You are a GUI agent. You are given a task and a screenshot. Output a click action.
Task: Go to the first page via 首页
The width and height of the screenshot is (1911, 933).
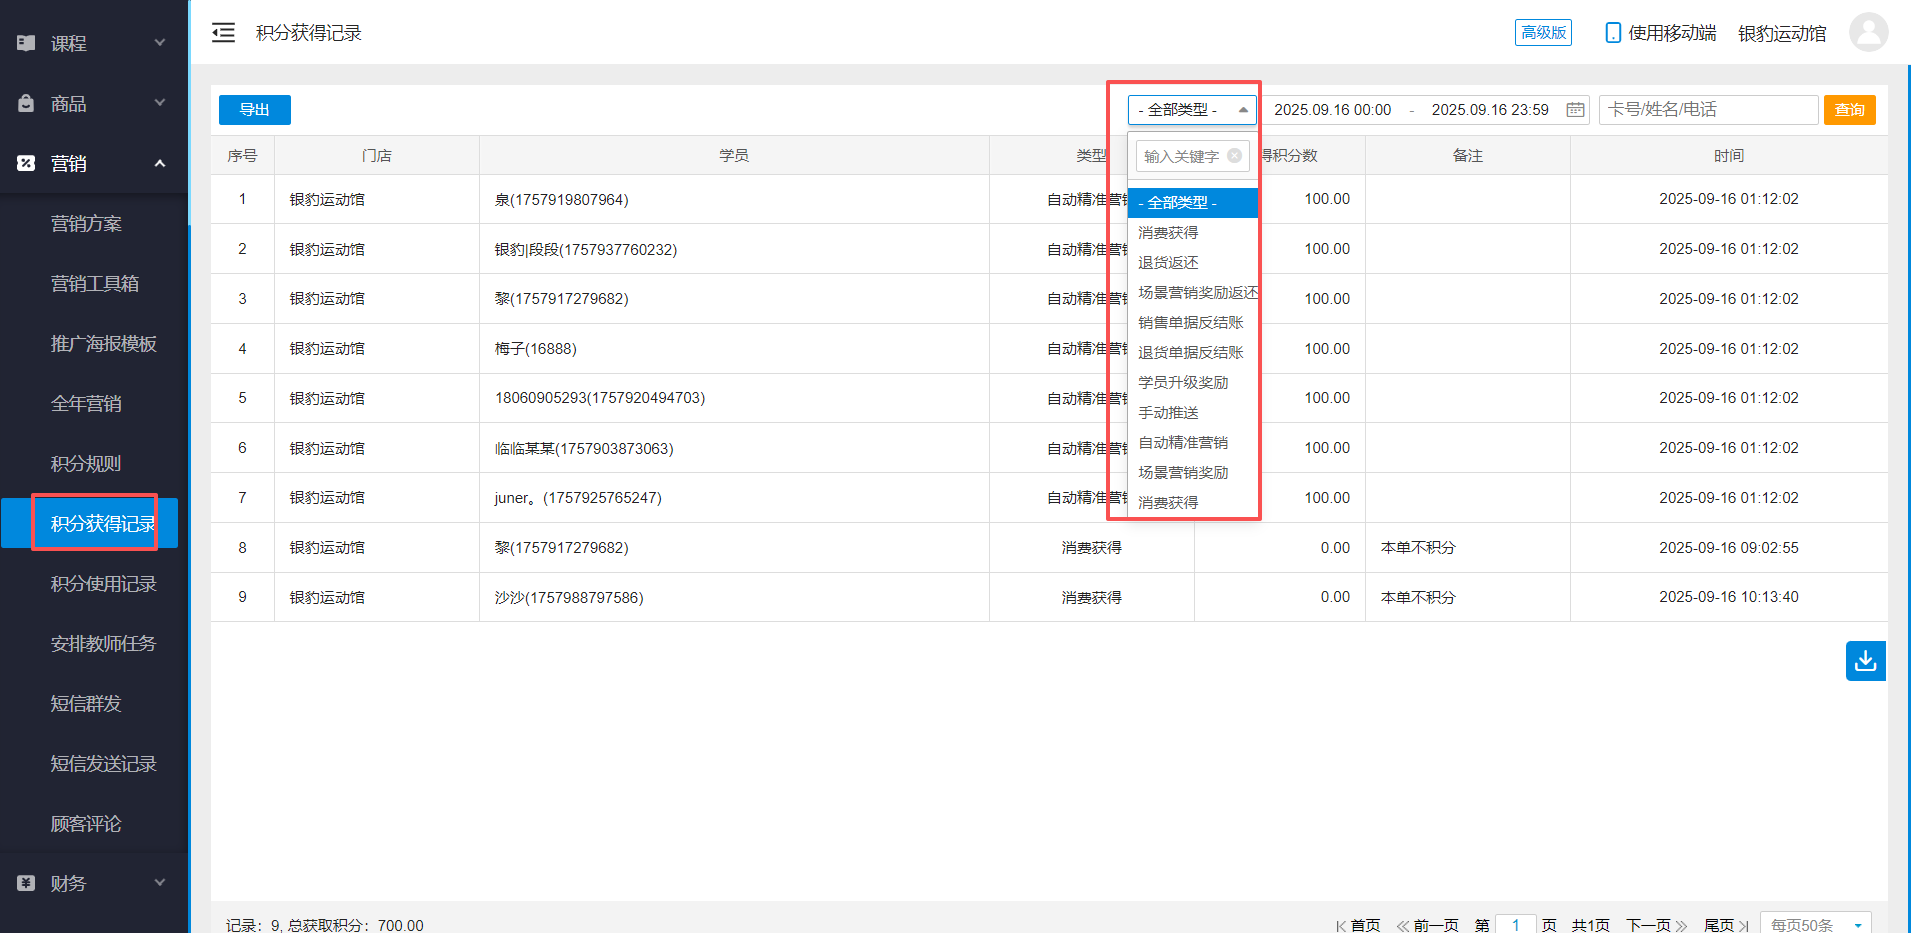1358,925
